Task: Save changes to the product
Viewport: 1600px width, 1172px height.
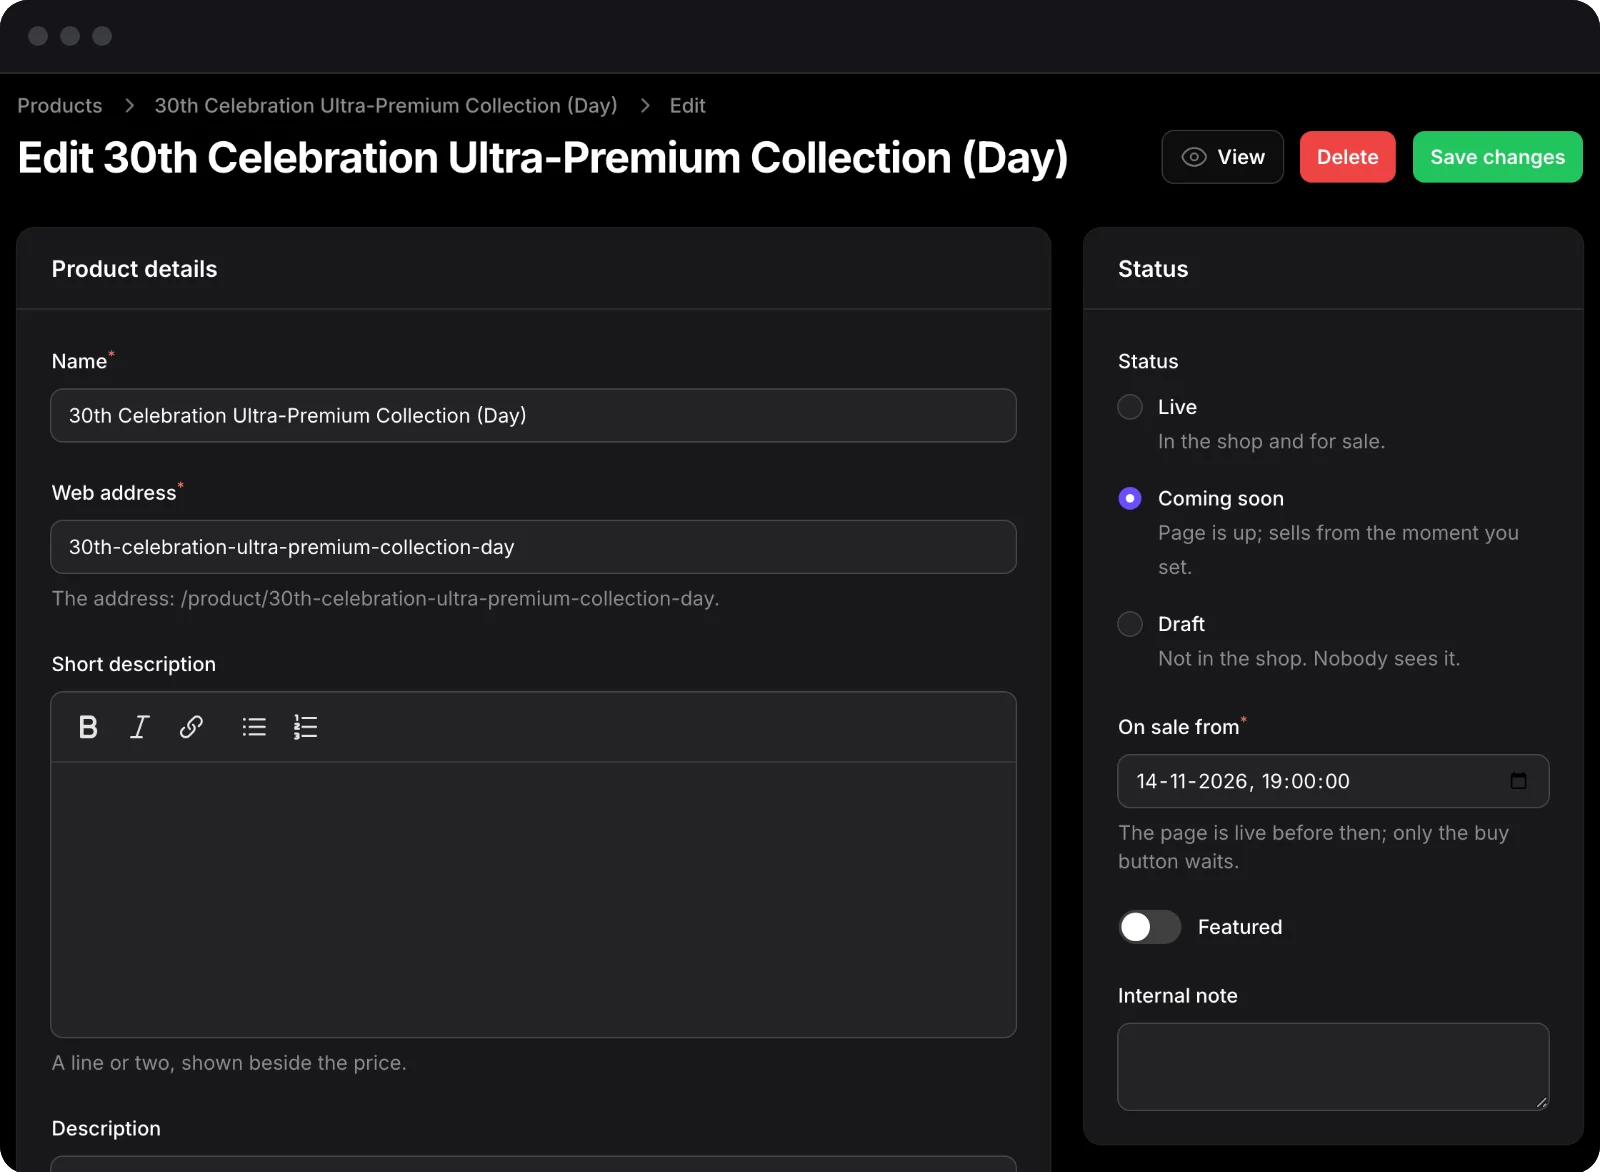Action: (1498, 157)
